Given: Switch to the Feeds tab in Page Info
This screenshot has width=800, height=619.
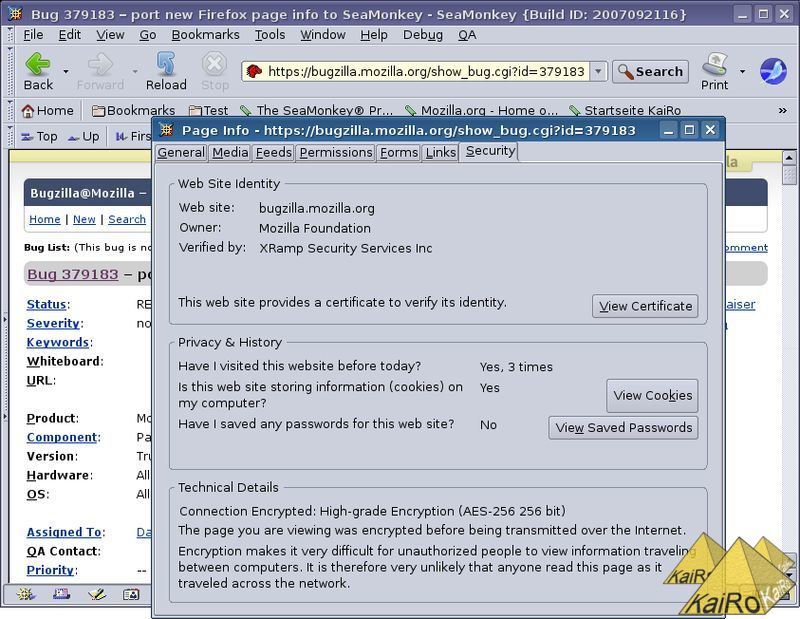Looking at the screenshot, I should tap(273, 153).
